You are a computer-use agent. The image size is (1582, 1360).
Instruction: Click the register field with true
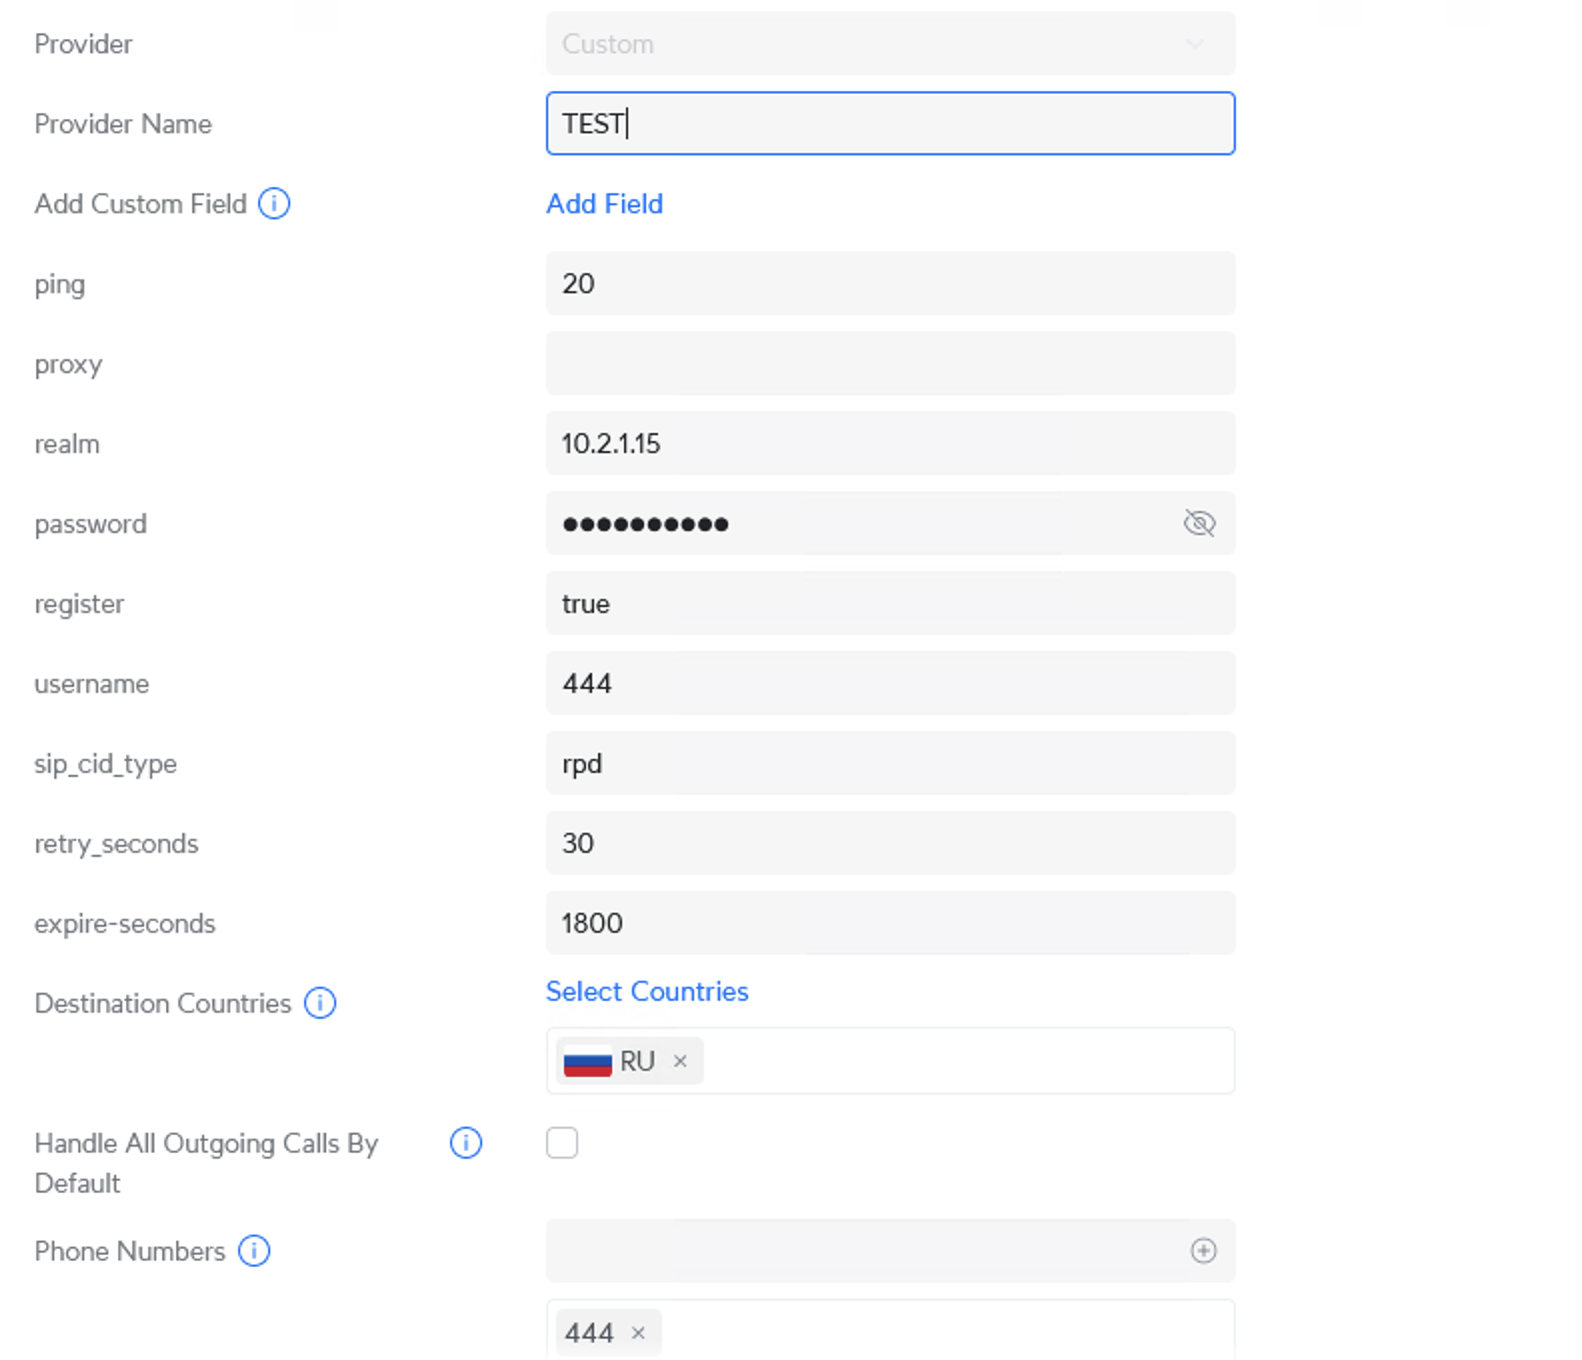[x=889, y=604]
